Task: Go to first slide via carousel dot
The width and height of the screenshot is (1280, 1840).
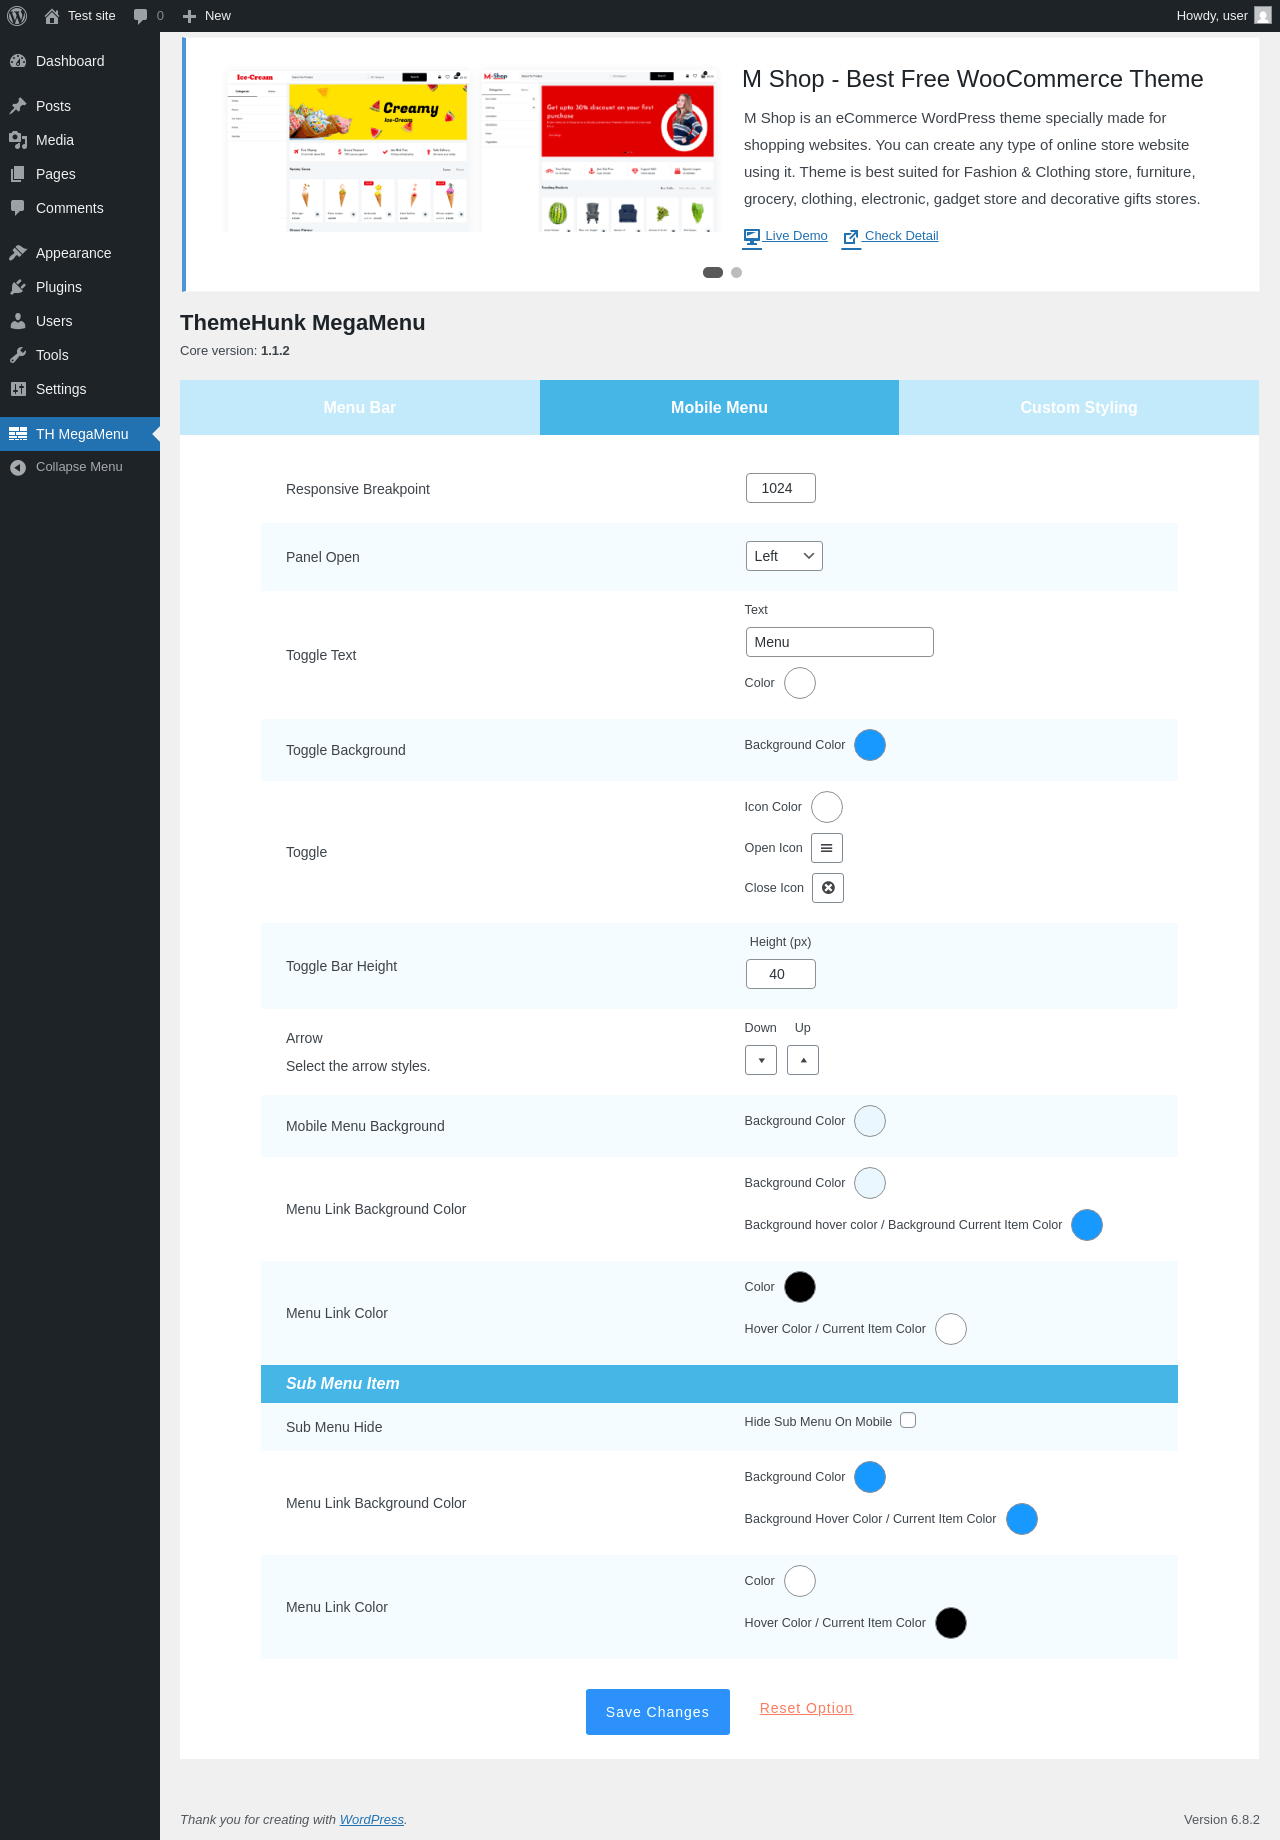Action: pyautogui.click(x=713, y=272)
